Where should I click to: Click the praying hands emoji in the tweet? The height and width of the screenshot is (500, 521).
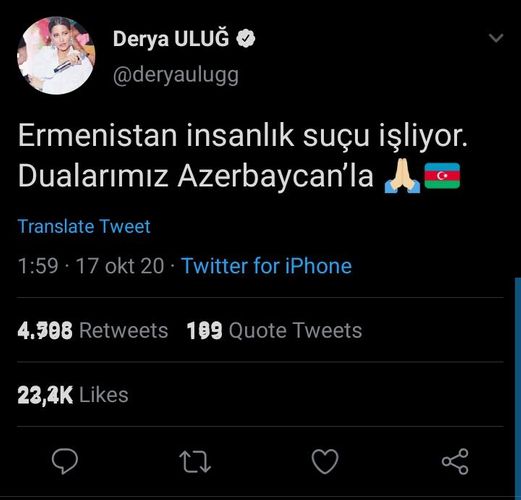point(402,176)
